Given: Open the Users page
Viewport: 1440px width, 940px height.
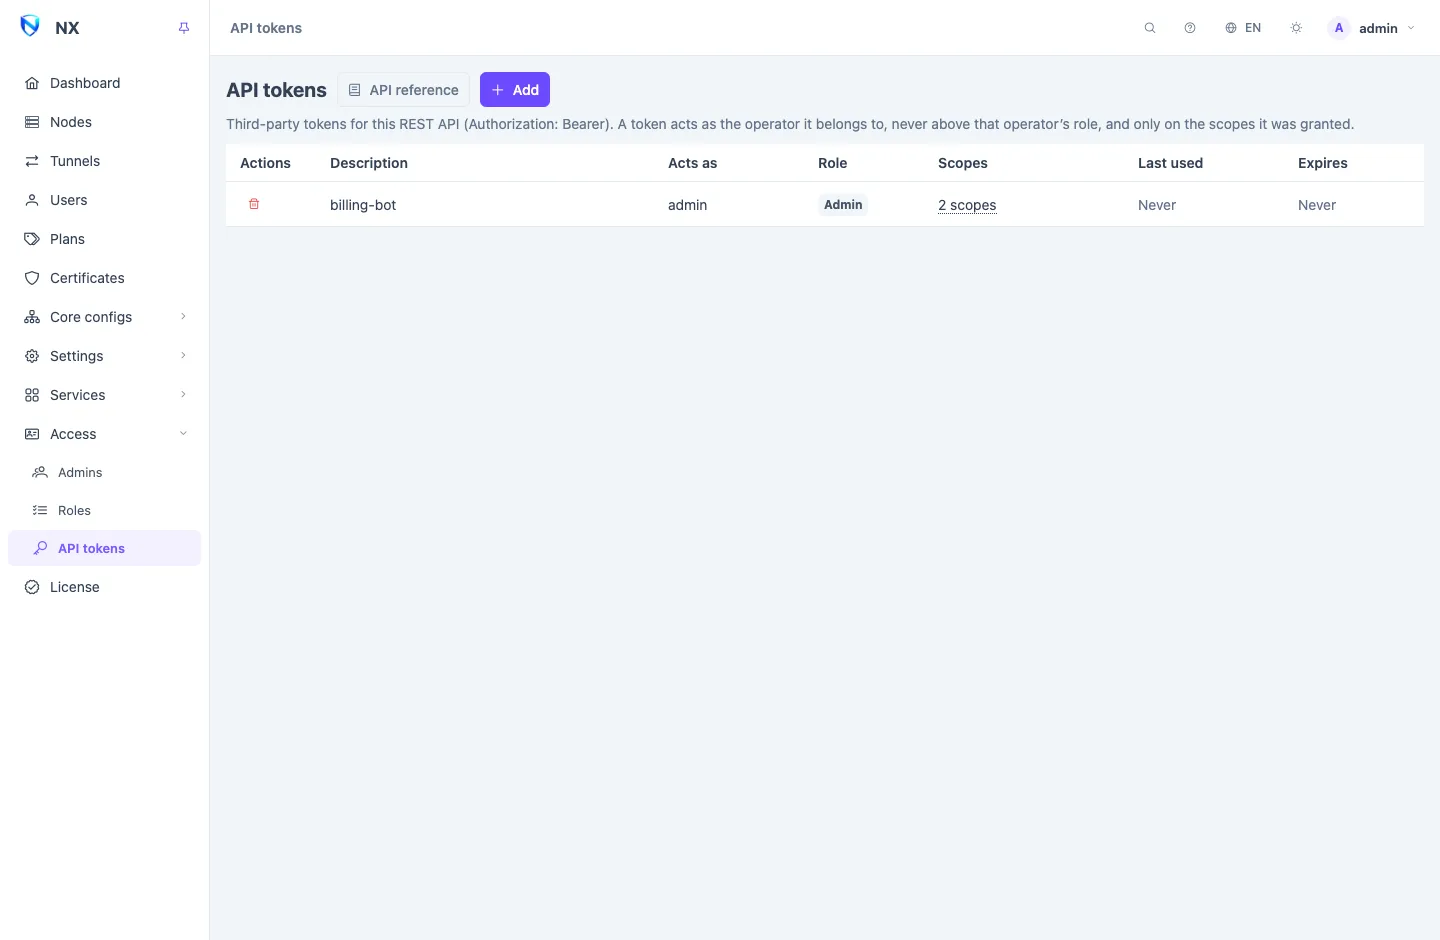Looking at the screenshot, I should click(104, 200).
